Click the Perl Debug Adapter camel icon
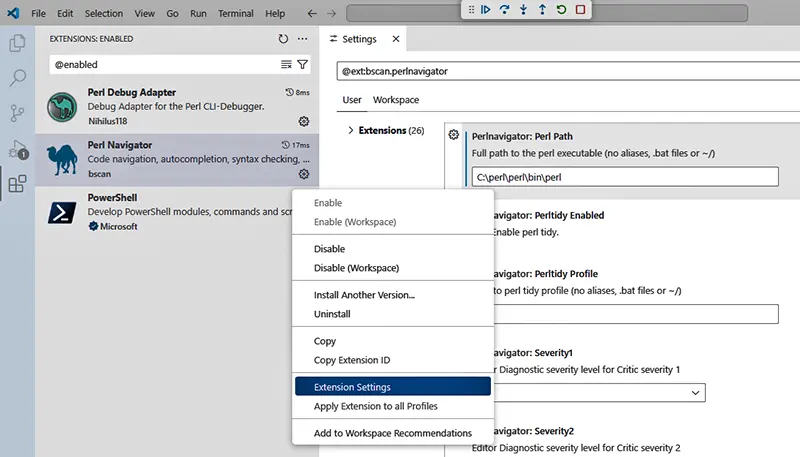This screenshot has height=457, width=800. coord(62,107)
